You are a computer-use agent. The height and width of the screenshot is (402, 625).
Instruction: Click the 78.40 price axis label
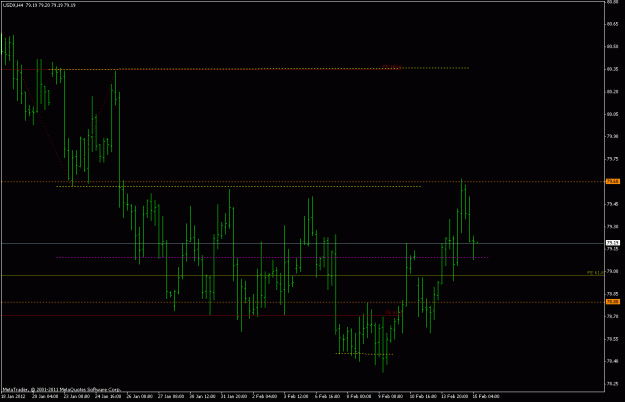612,361
